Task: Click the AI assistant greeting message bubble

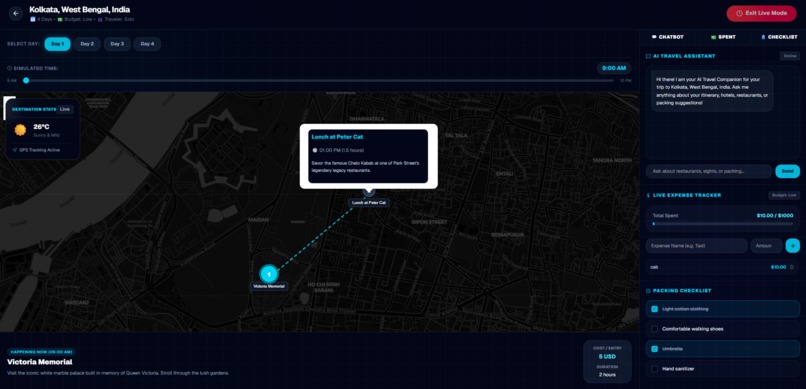Action: coord(712,91)
